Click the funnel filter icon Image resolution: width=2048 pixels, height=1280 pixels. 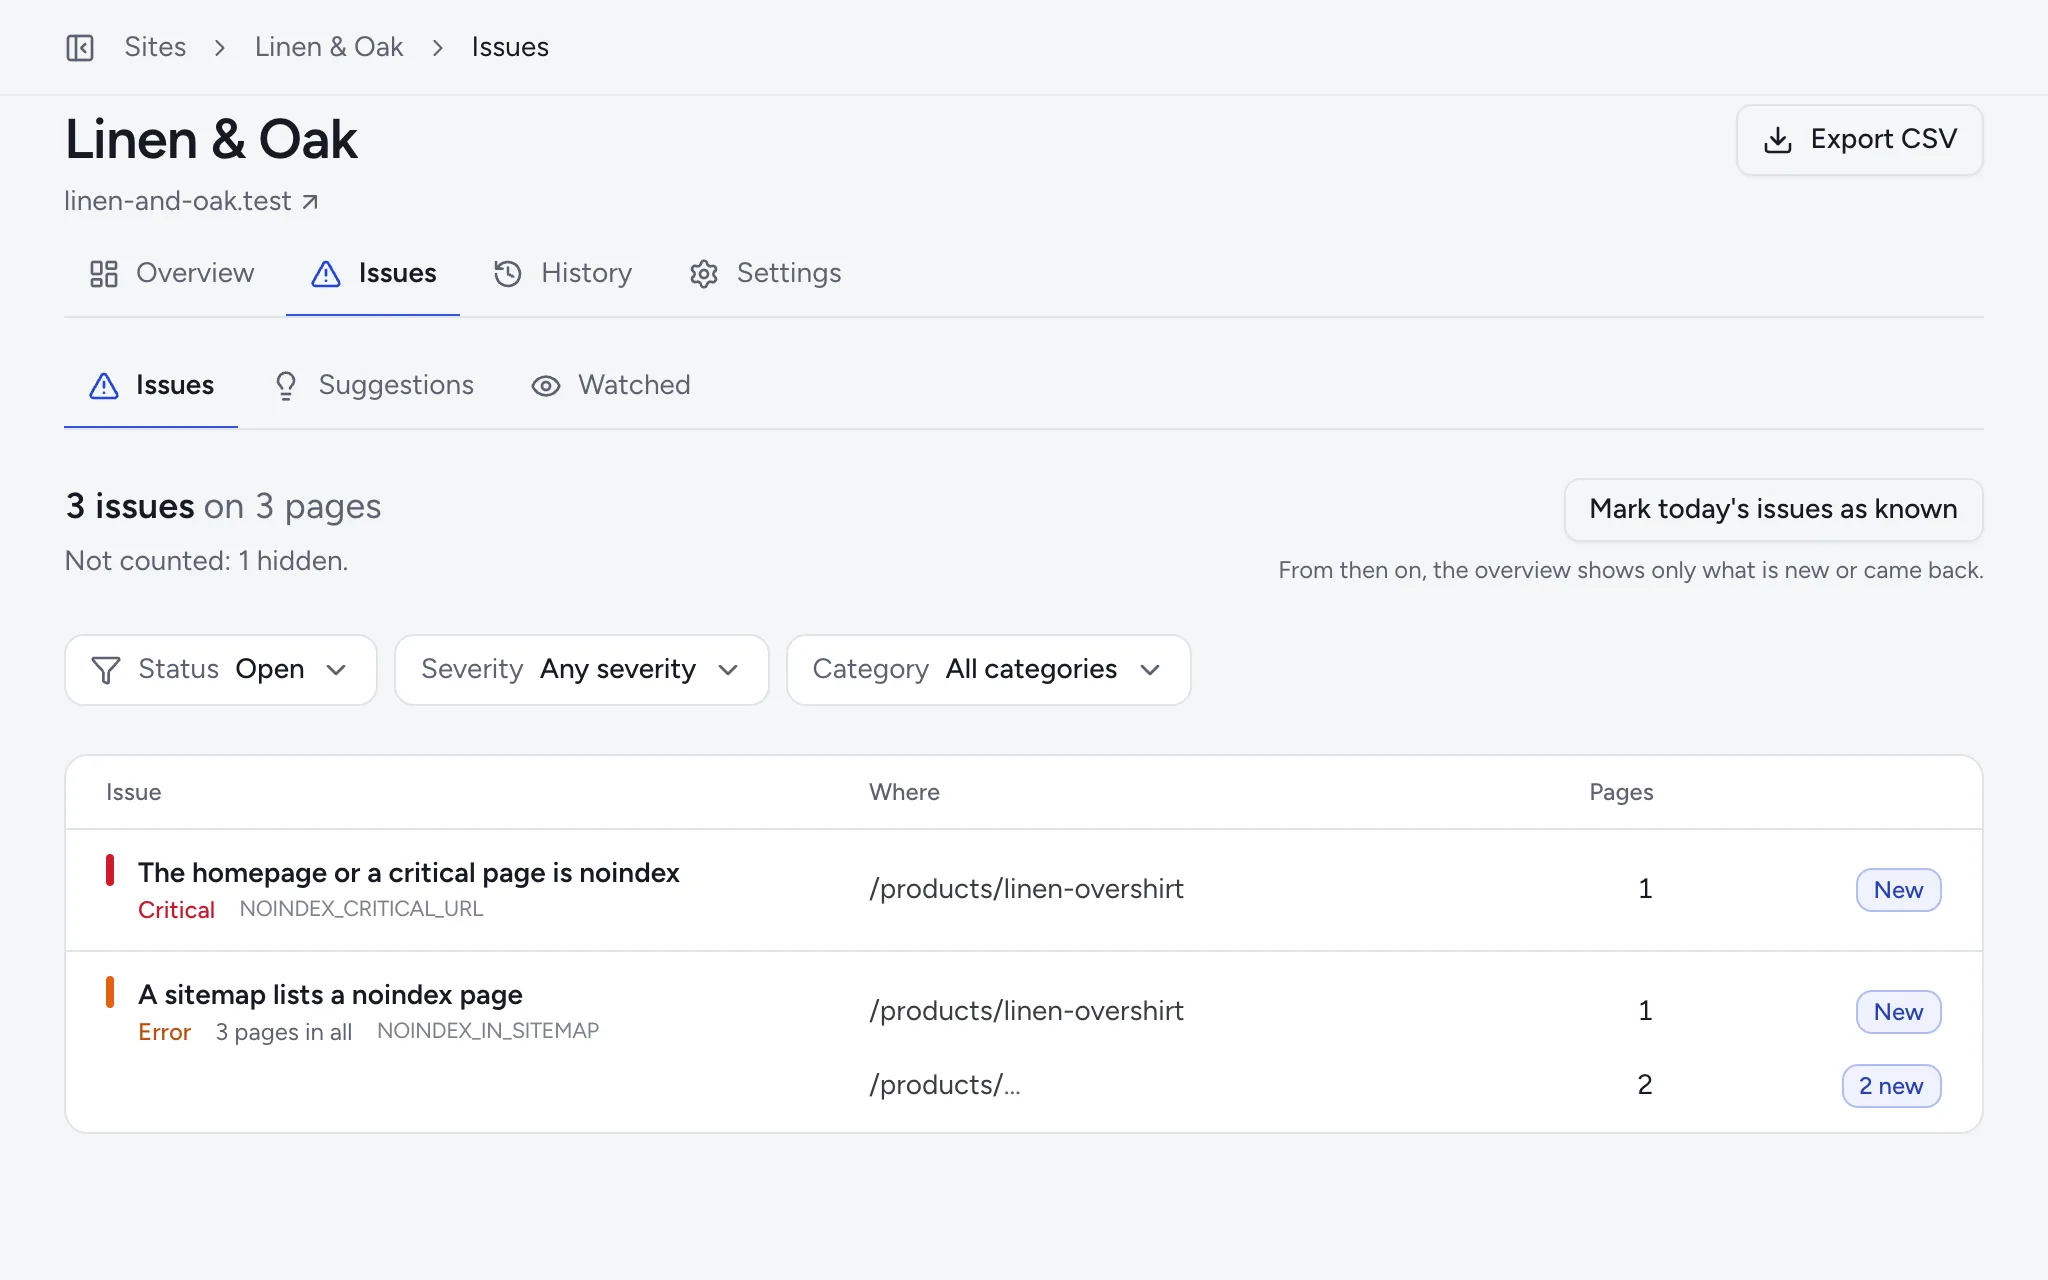pyautogui.click(x=106, y=670)
